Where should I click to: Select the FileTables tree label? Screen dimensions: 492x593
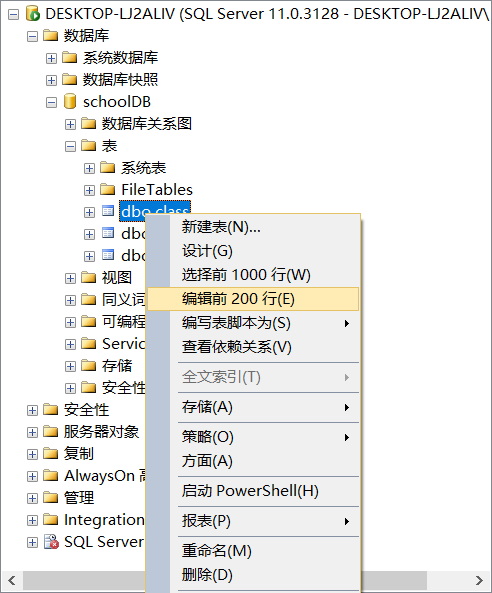click(157, 190)
